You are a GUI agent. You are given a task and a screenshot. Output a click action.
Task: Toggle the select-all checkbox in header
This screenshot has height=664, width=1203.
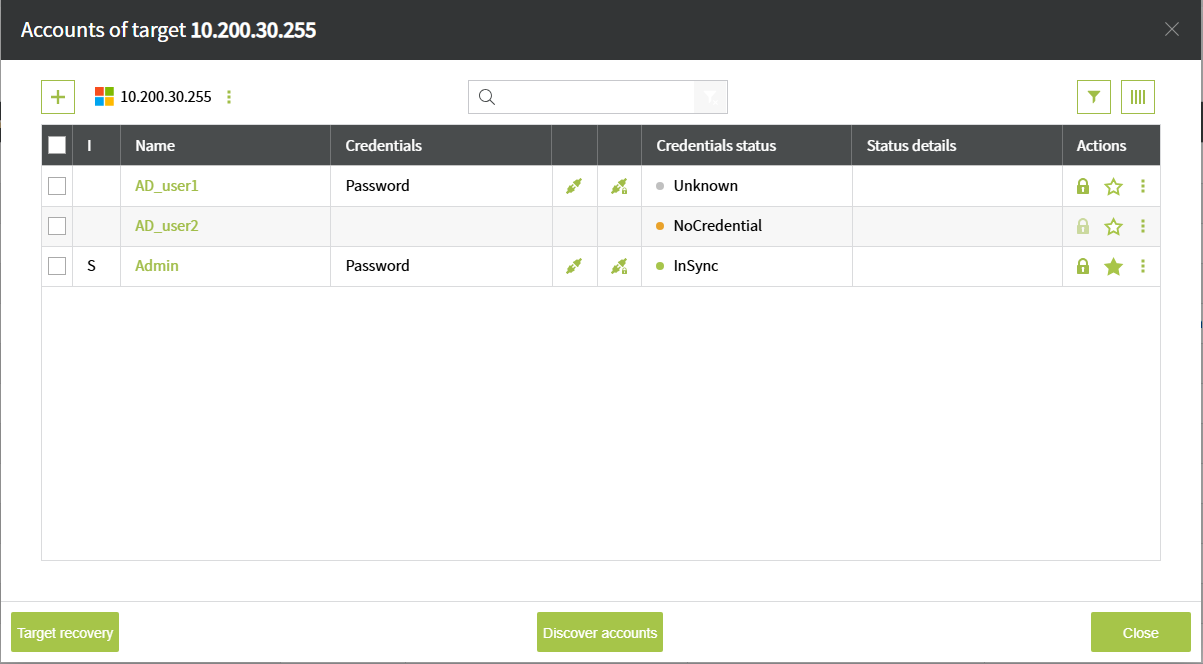57,145
